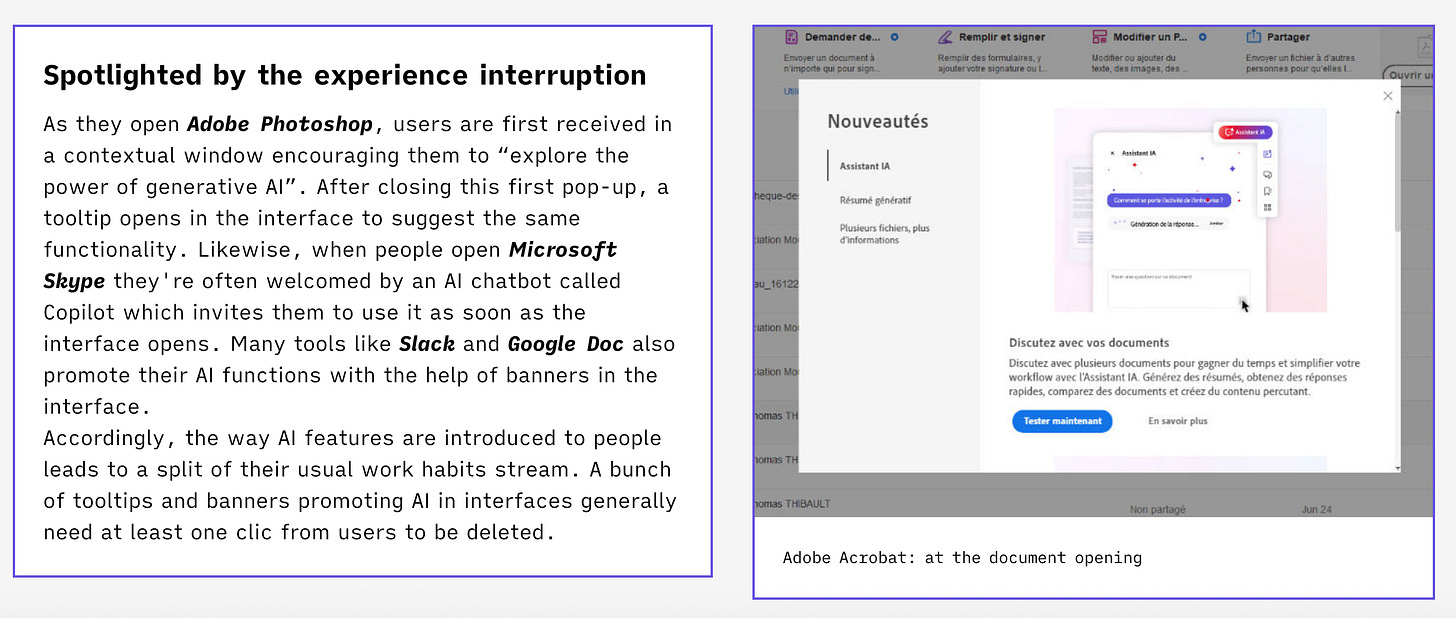Close the Nouveautés dialog with the X

click(1387, 96)
